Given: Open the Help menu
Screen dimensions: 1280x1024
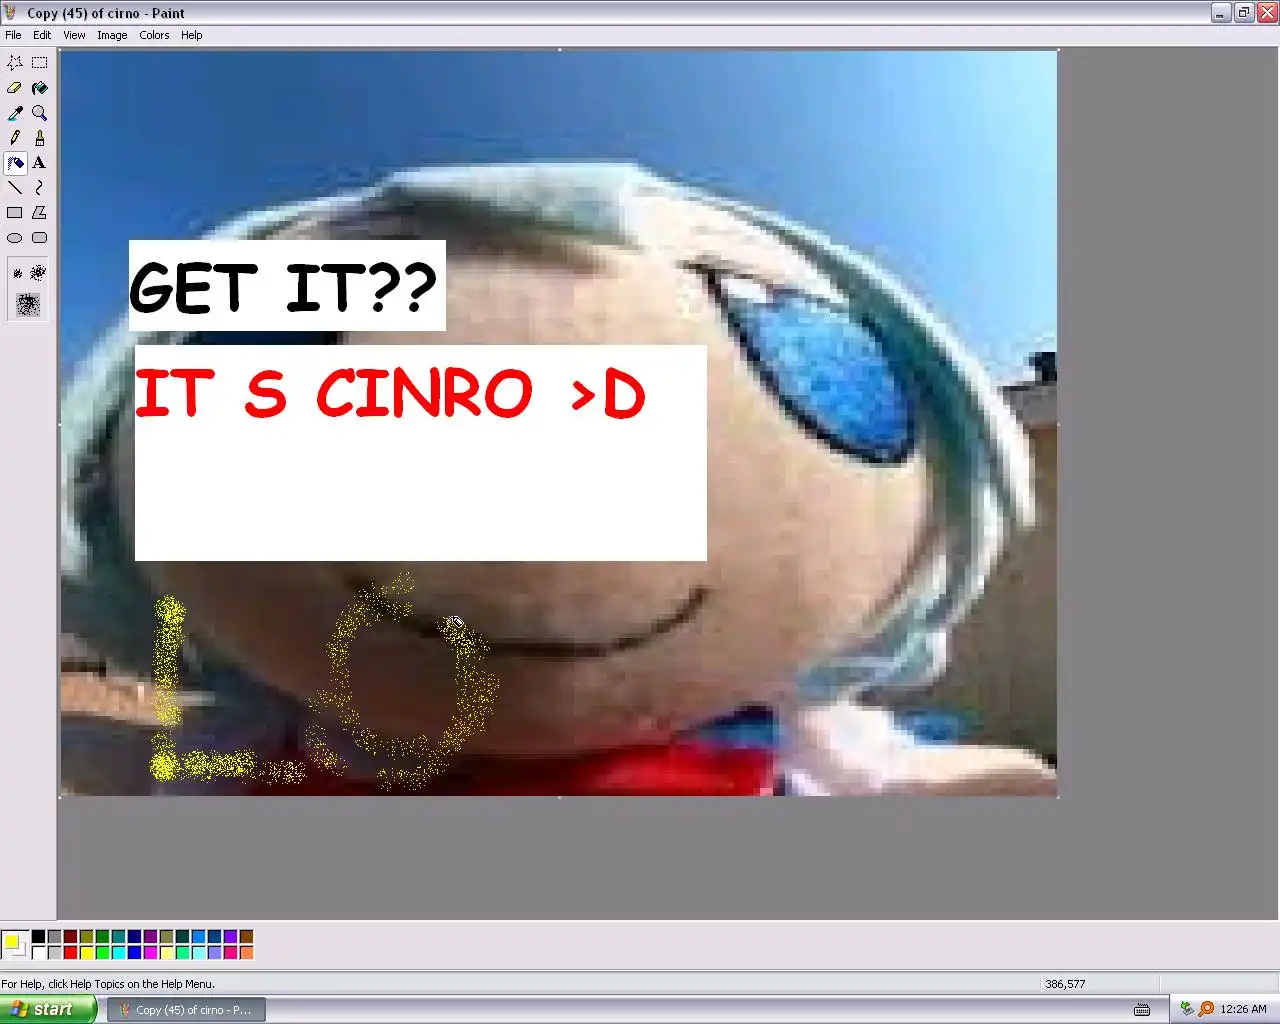Looking at the screenshot, I should coord(191,35).
